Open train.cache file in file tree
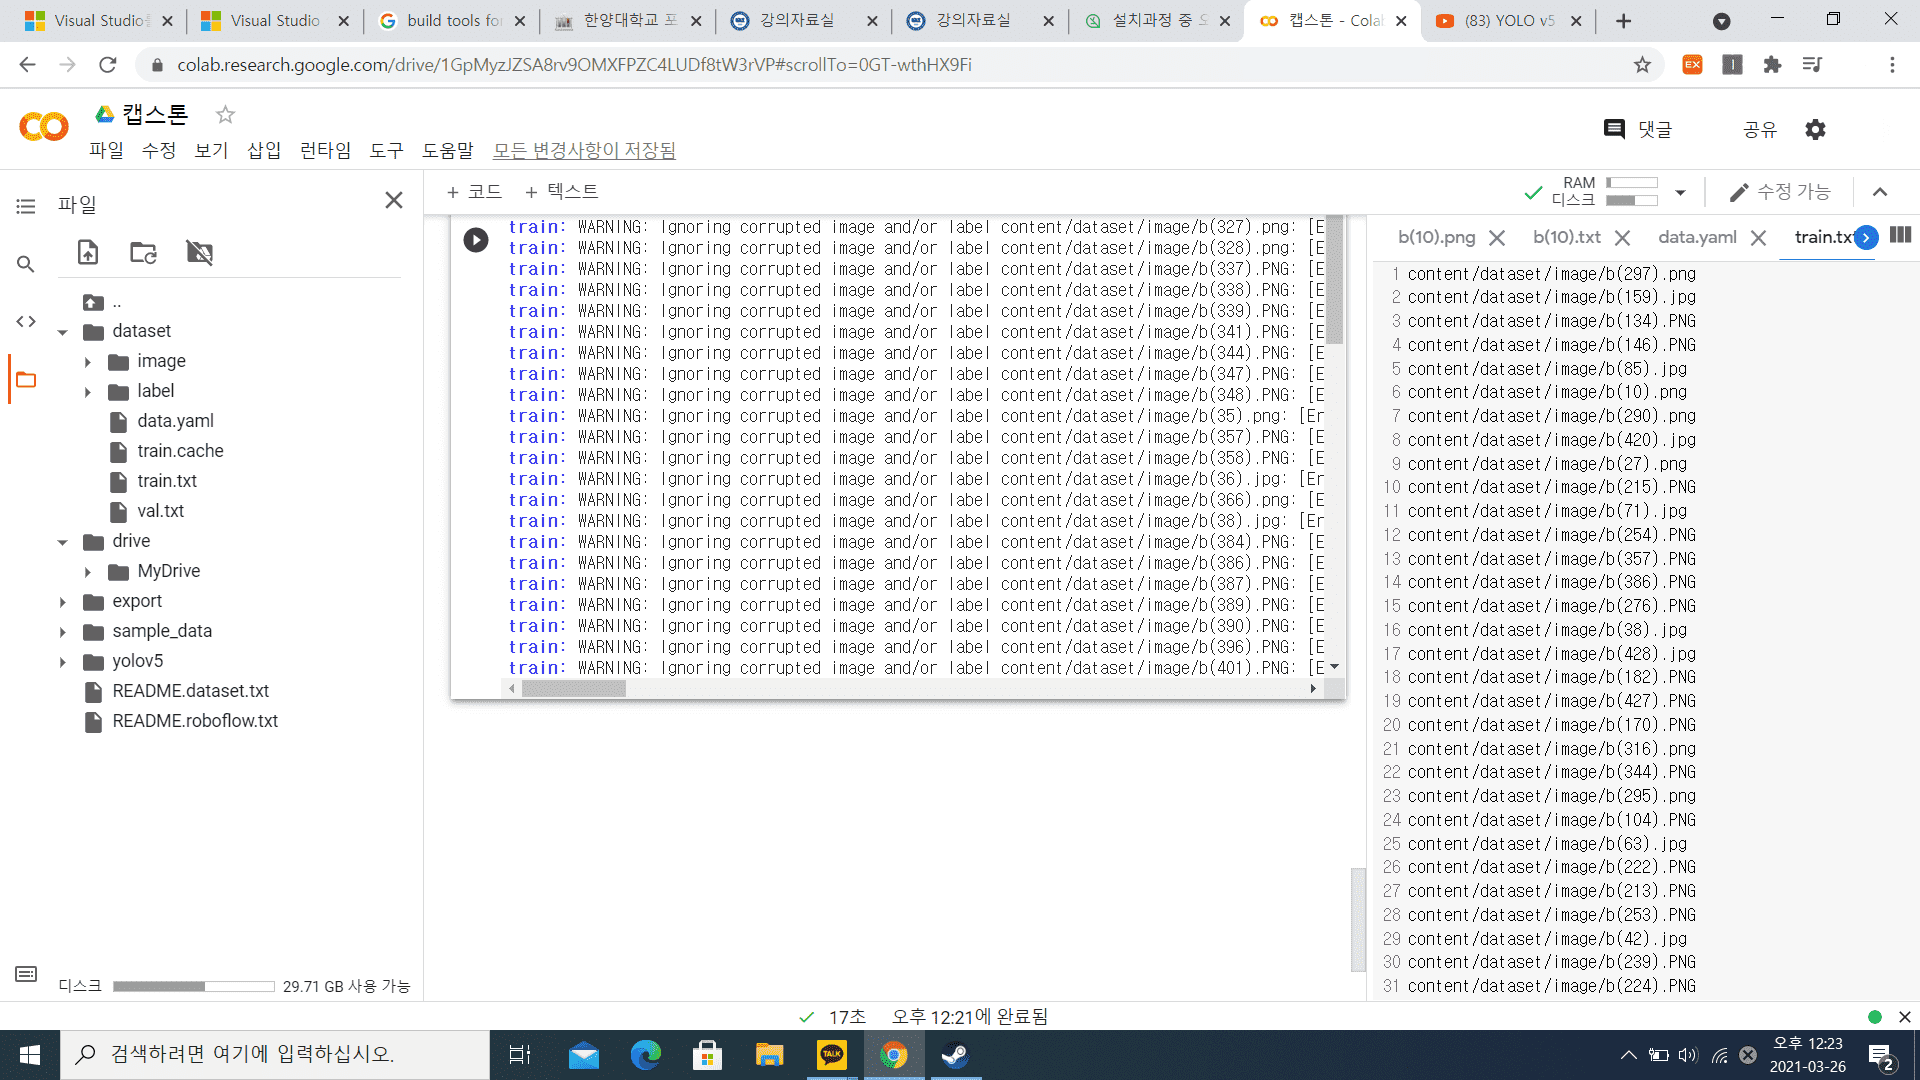 (180, 451)
